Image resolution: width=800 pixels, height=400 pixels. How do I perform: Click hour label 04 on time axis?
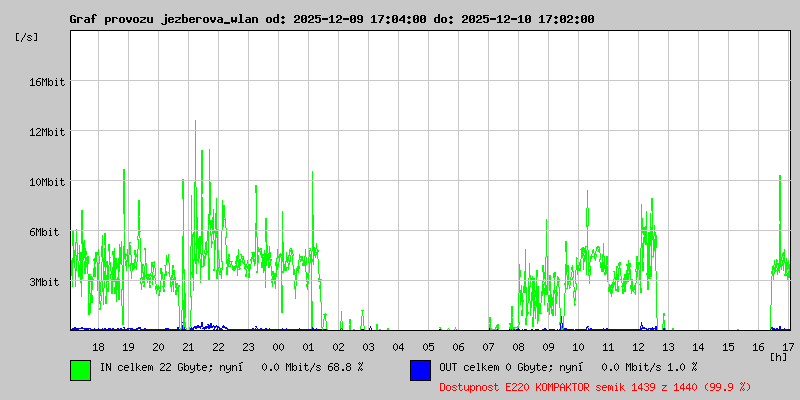click(398, 347)
